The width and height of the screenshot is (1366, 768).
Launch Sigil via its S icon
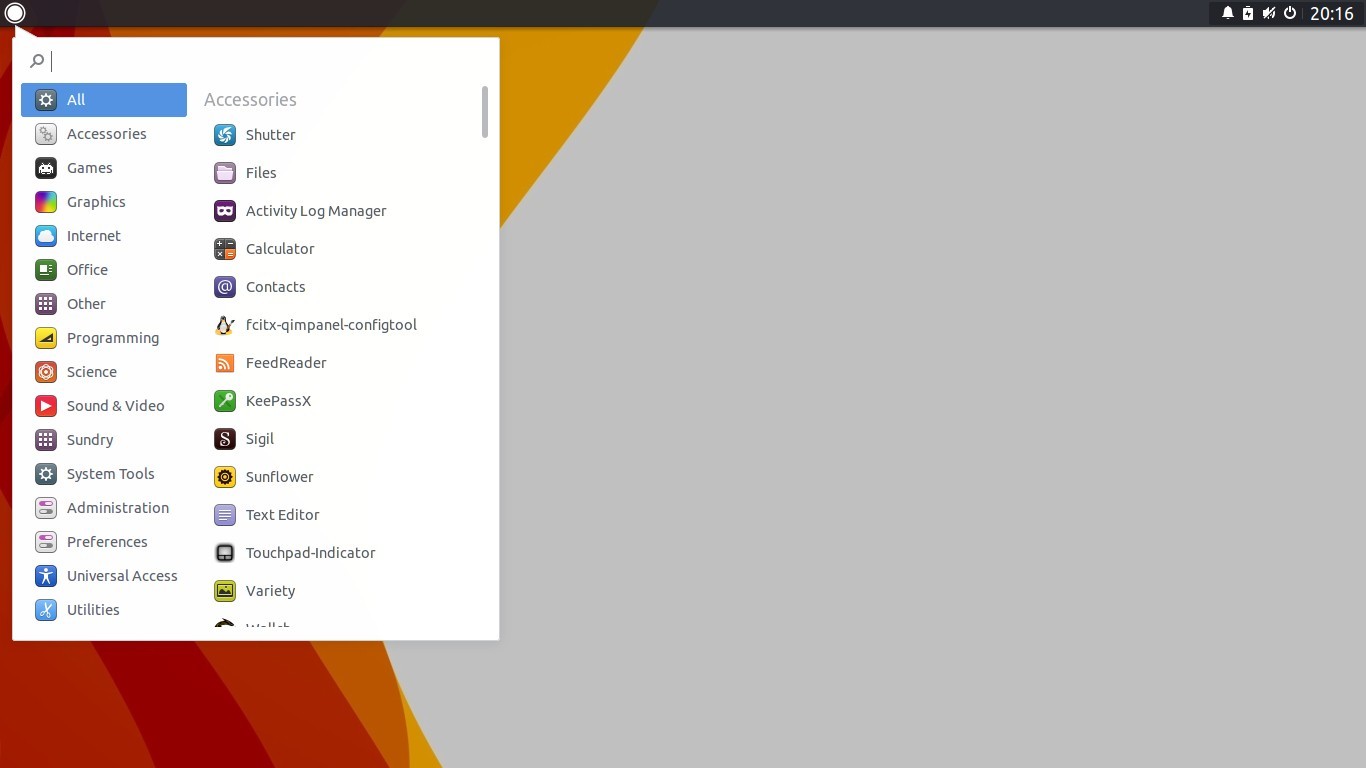click(x=225, y=439)
